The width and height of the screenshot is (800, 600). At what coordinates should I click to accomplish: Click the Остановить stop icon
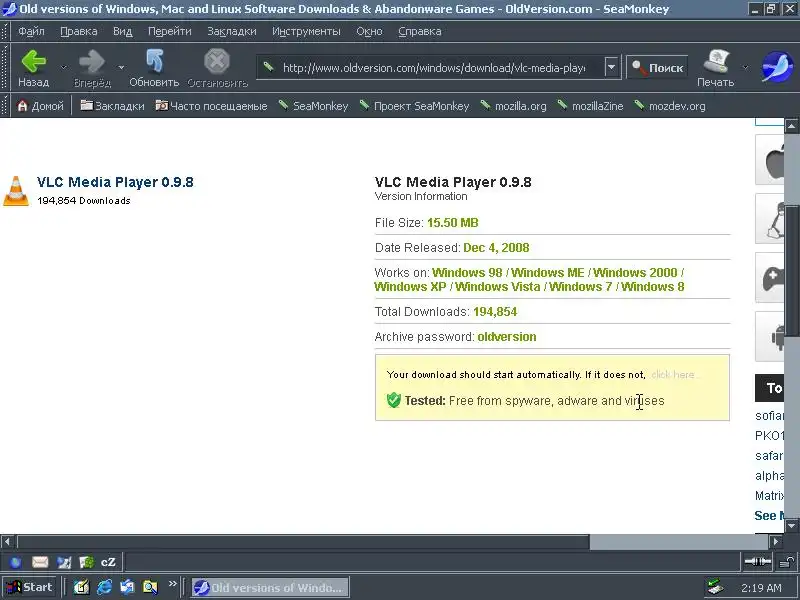(217, 68)
